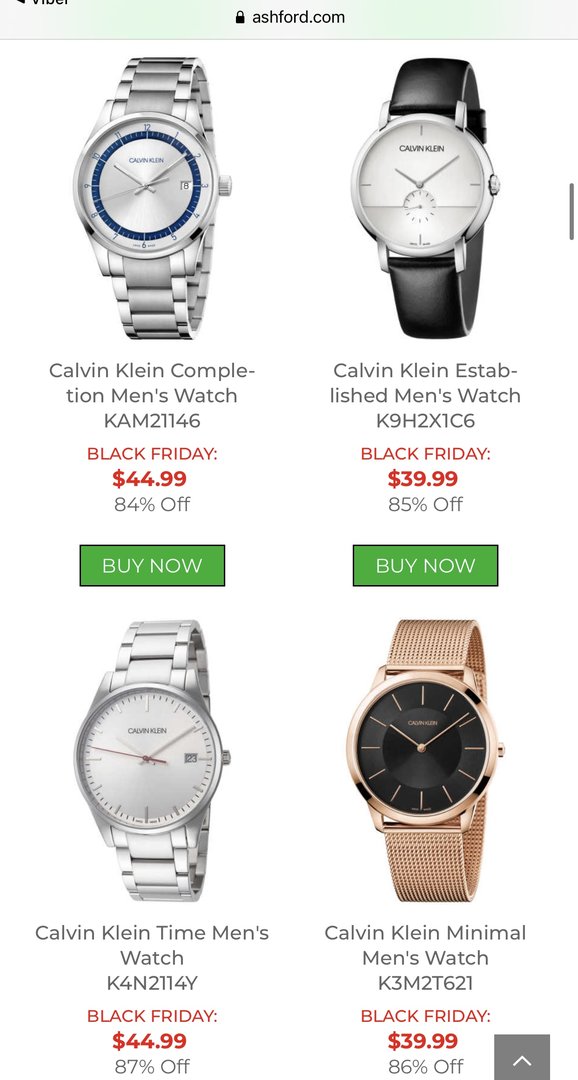Open Calvin Klein Minimal Men's Watch K3M2T621 link
Screen dimensions: 578x1080
425,957
